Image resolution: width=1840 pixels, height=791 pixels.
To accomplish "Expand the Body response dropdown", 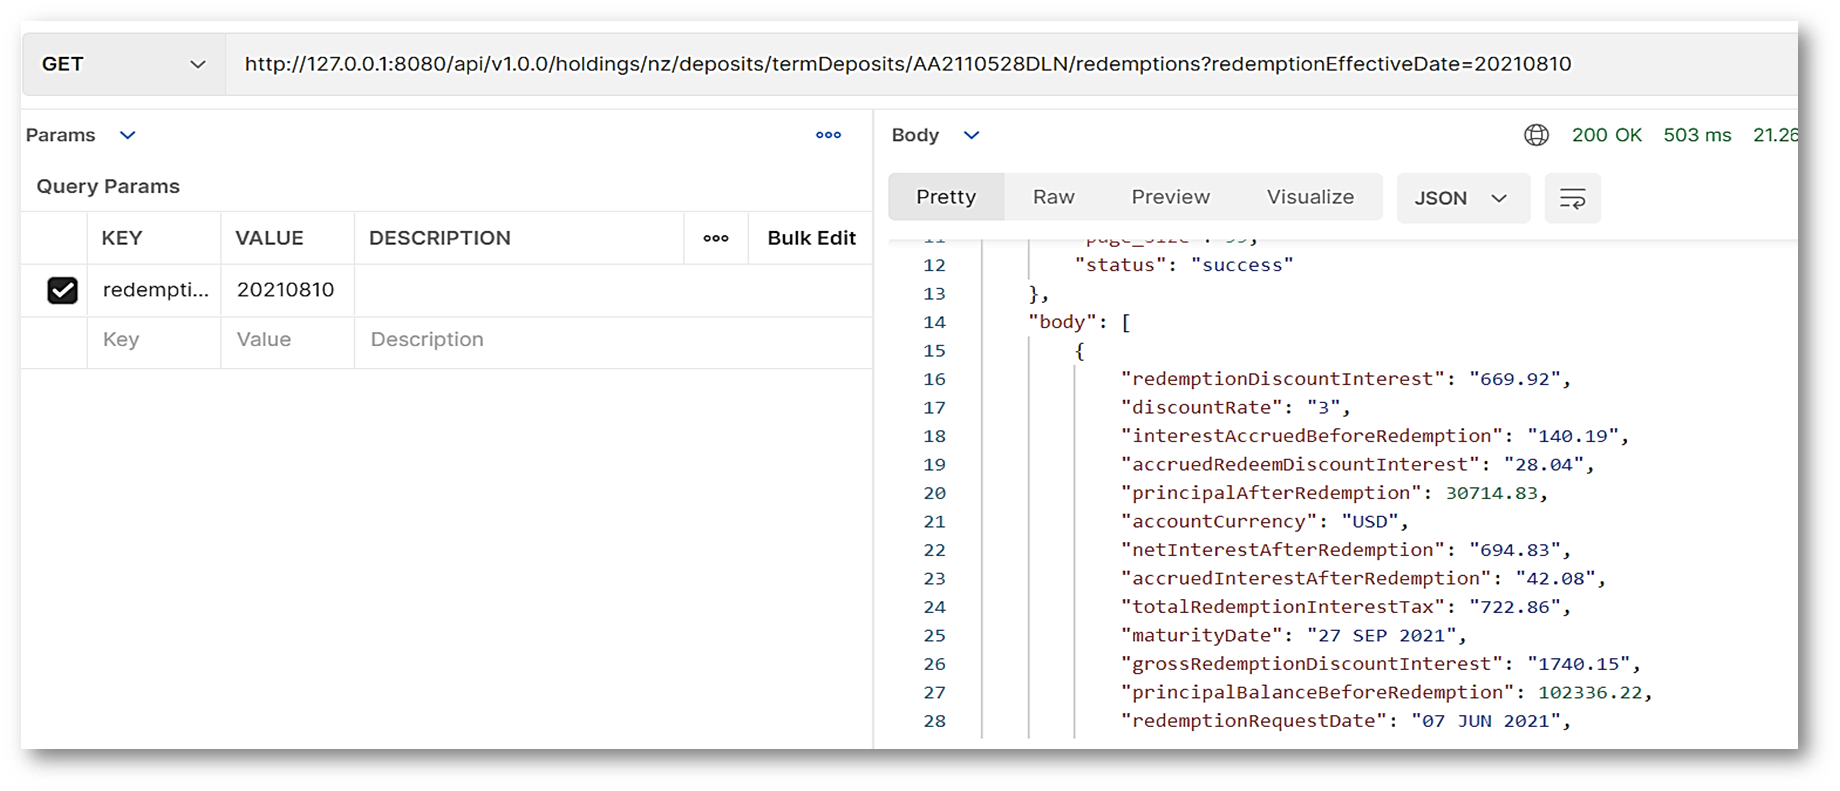I will coord(970,135).
